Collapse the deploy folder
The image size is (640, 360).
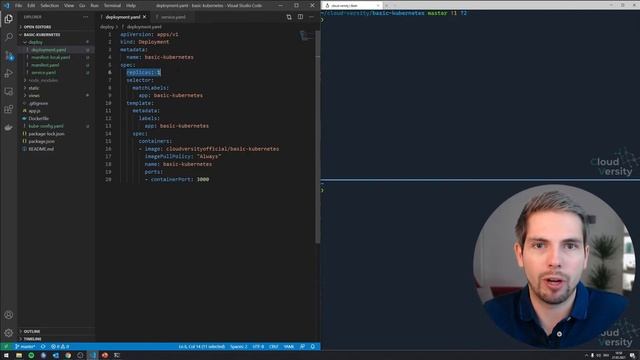click(x=36, y=42)
